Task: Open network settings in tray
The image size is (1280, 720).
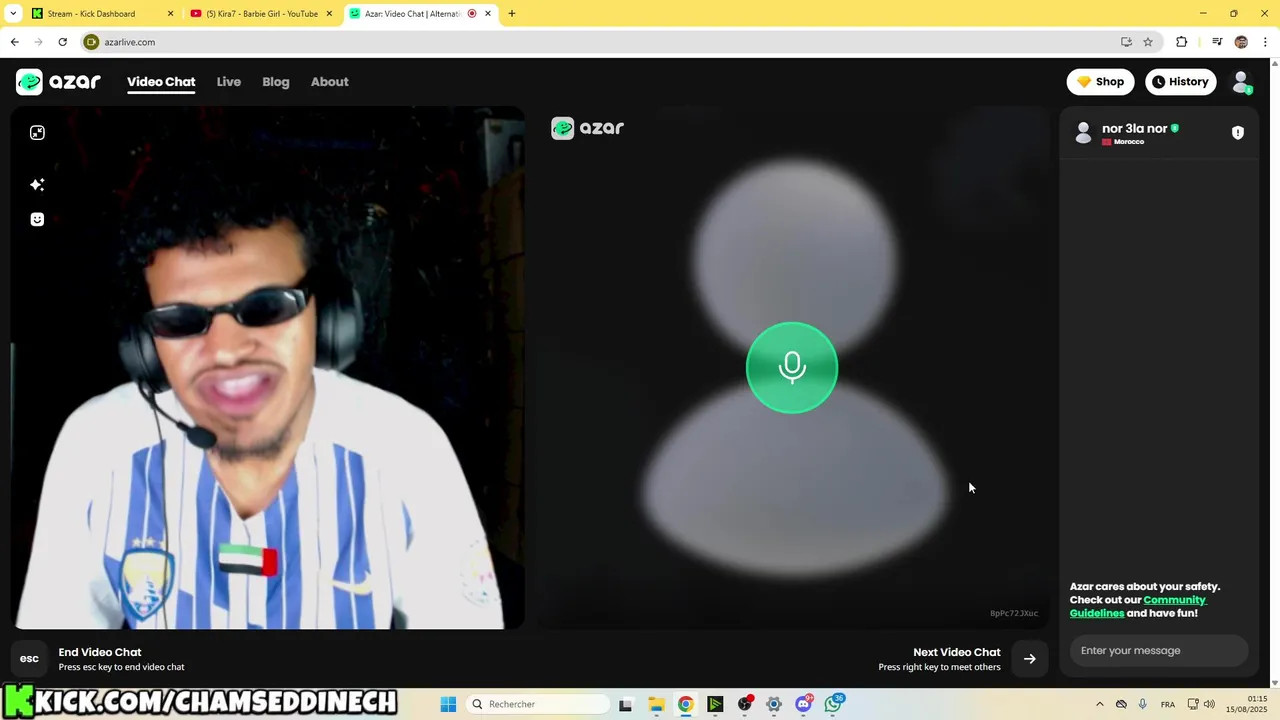Action: [x=1193, y=704]
